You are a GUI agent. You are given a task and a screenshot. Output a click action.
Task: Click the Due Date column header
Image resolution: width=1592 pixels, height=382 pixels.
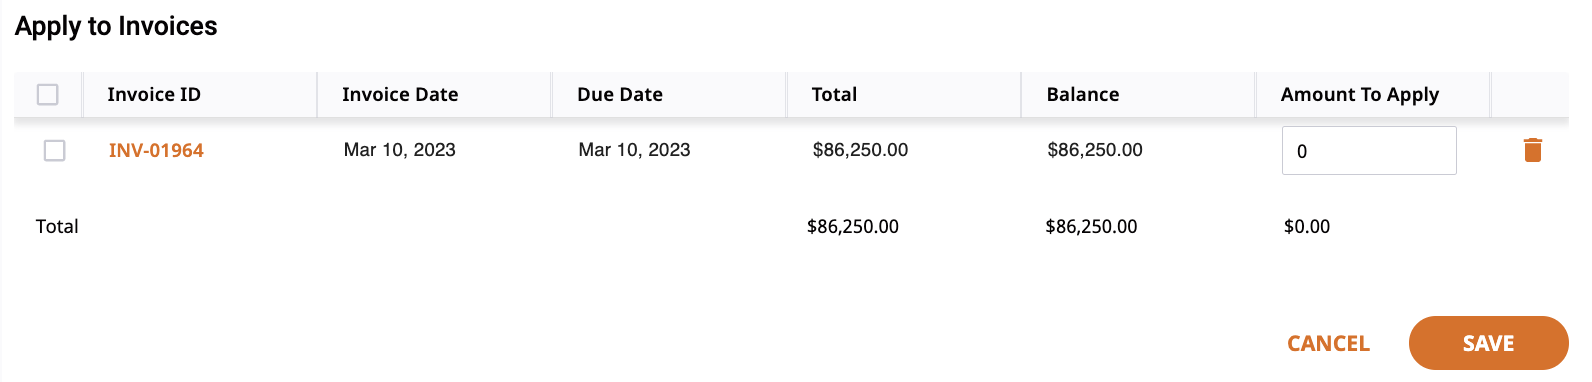pos(620,94)
